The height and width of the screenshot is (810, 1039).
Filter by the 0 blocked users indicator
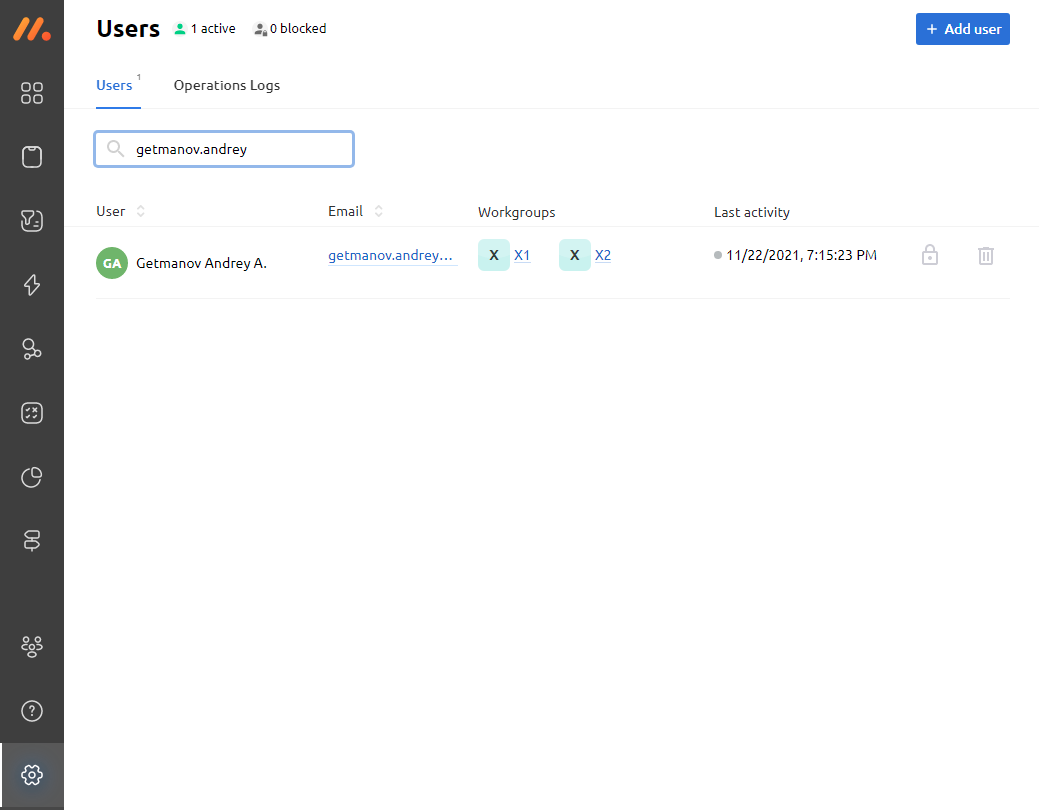coord(290,29)
